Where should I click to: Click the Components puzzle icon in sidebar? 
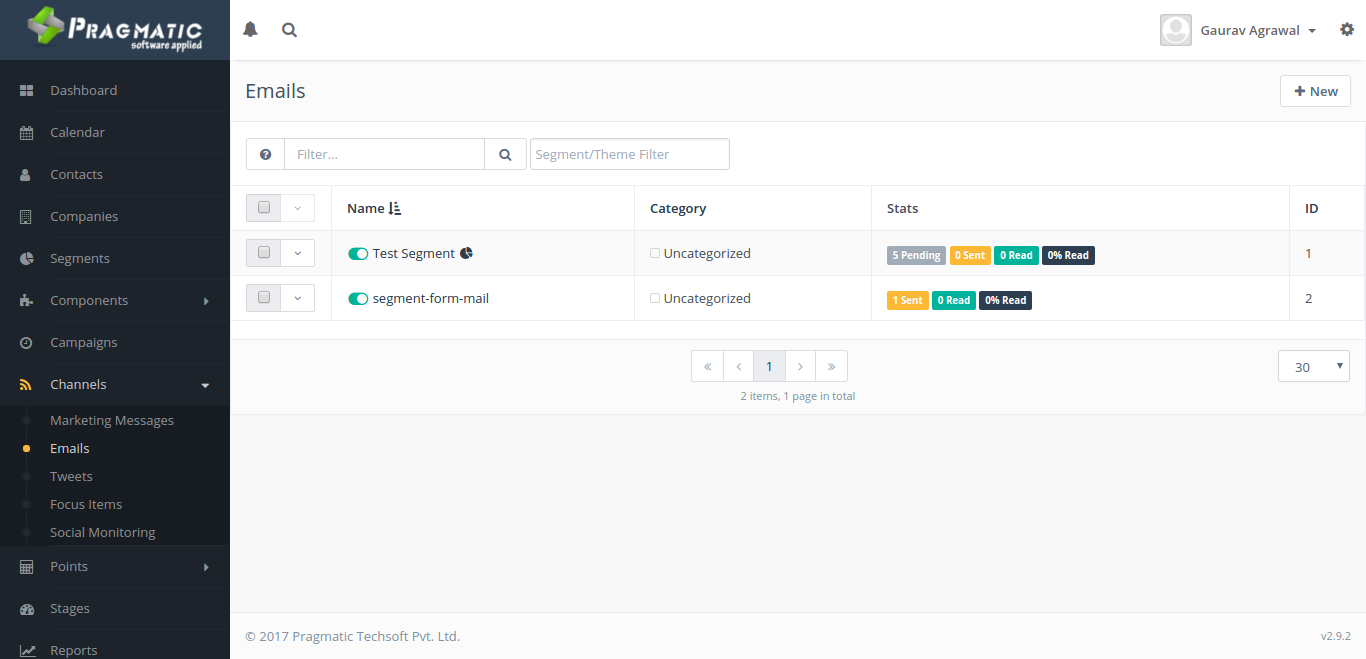click(x=27, y=300)
